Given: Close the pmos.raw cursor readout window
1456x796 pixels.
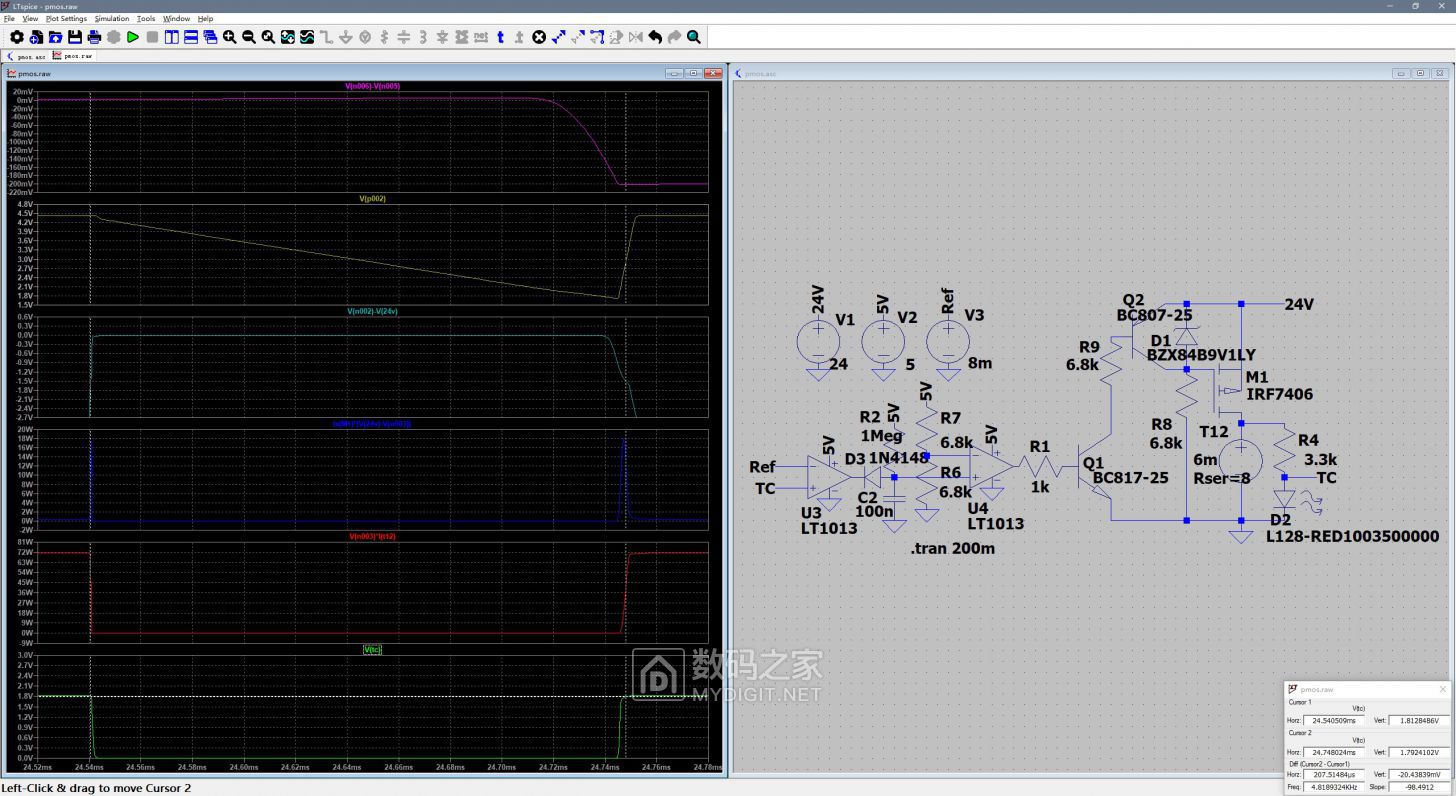Looking at the screenshot, I should point(1442,689).
